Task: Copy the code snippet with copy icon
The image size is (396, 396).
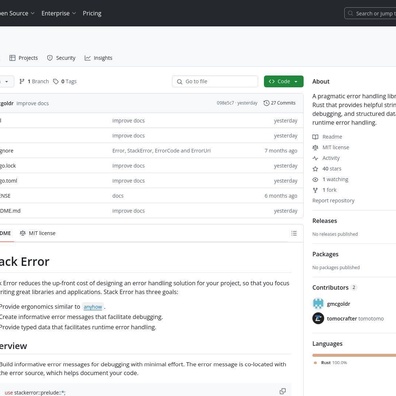Action: (x=283, y=391)
